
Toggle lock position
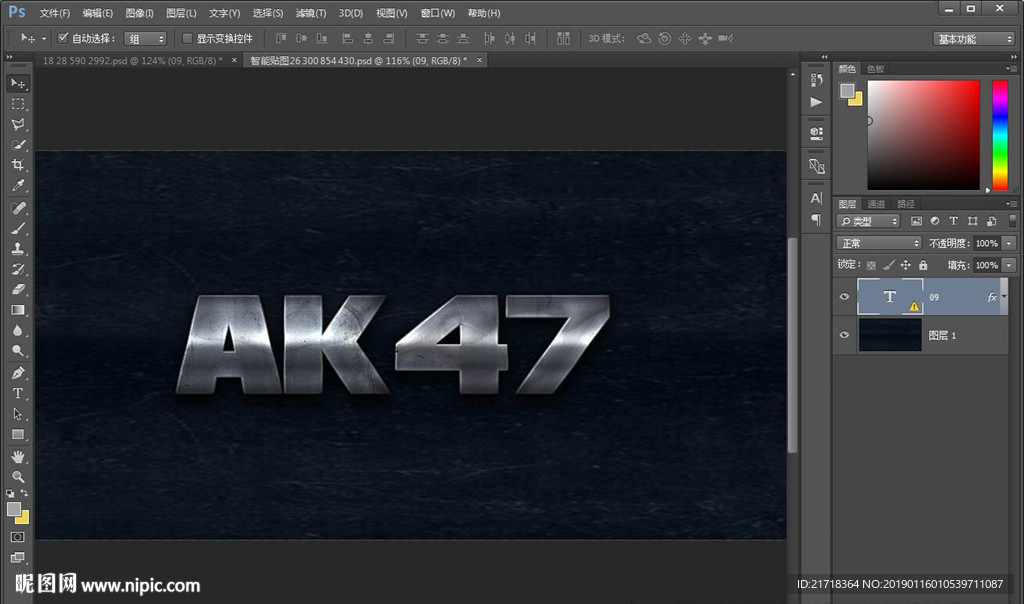906,265
